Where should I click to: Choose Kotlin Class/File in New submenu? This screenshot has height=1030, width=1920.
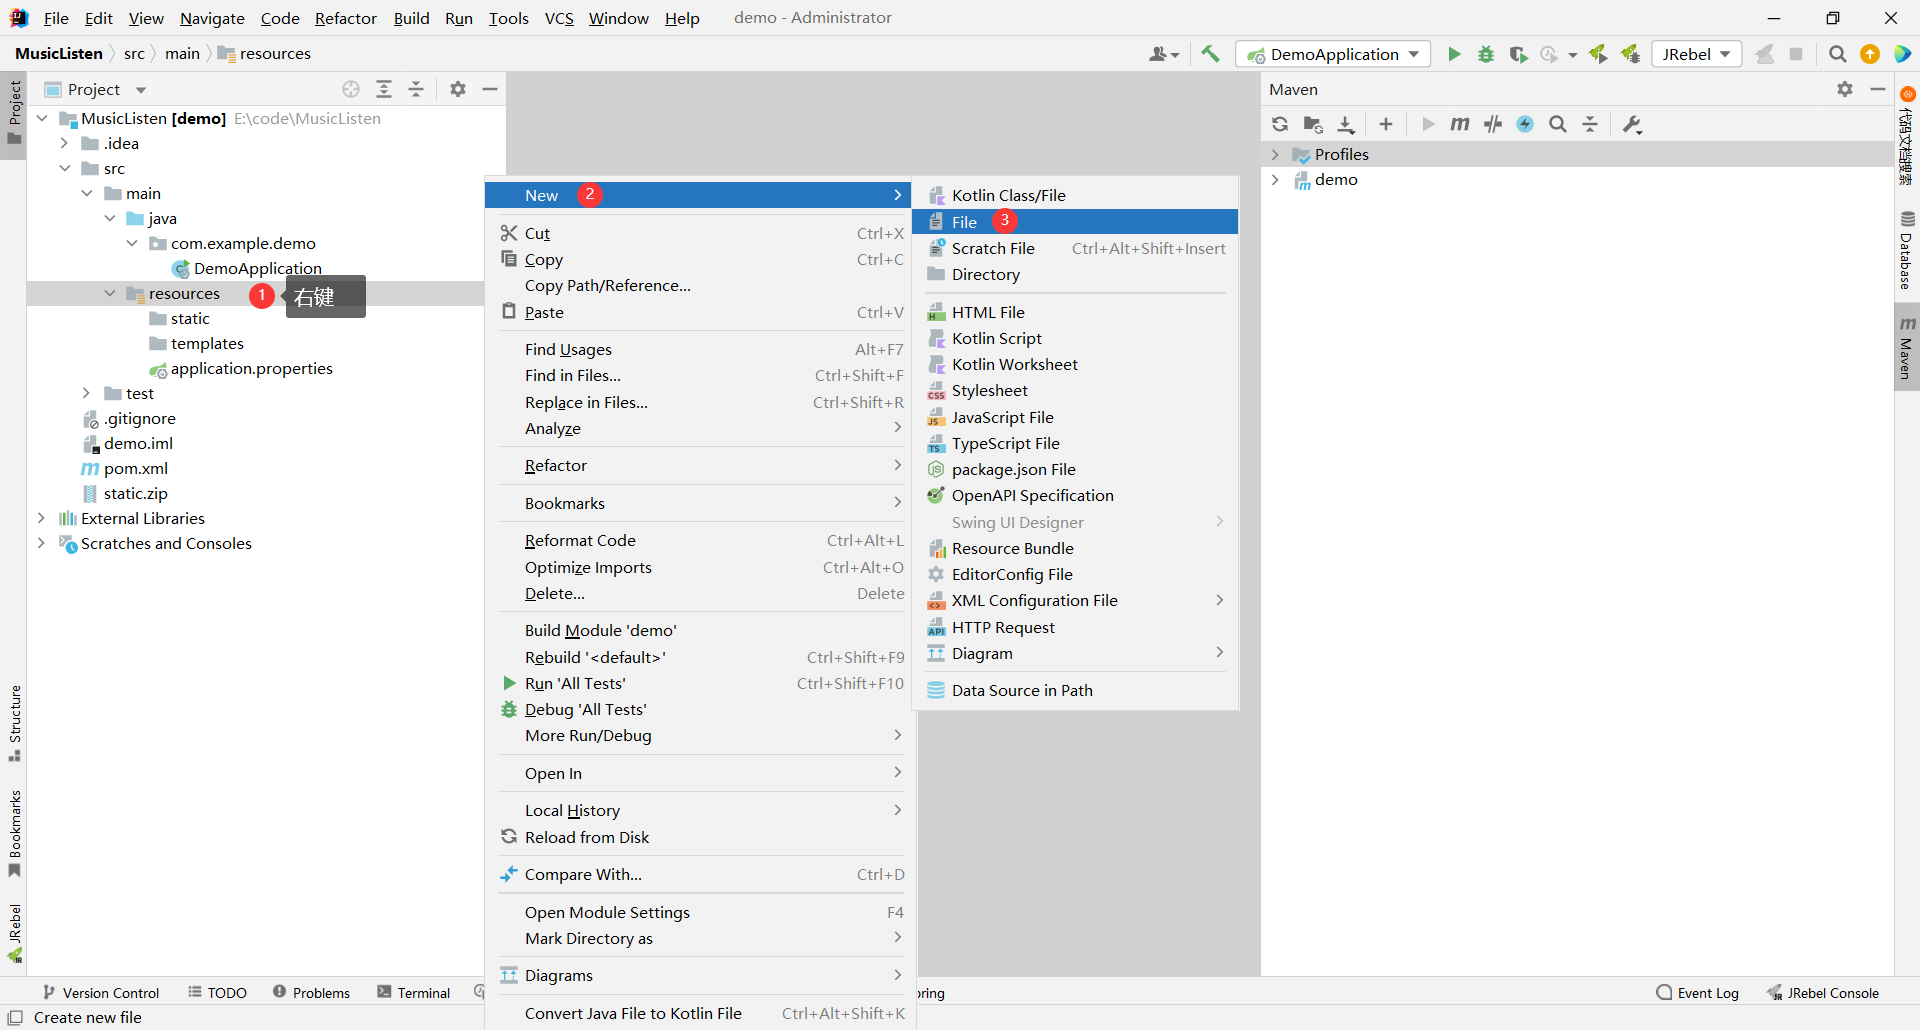(1075, 195)
